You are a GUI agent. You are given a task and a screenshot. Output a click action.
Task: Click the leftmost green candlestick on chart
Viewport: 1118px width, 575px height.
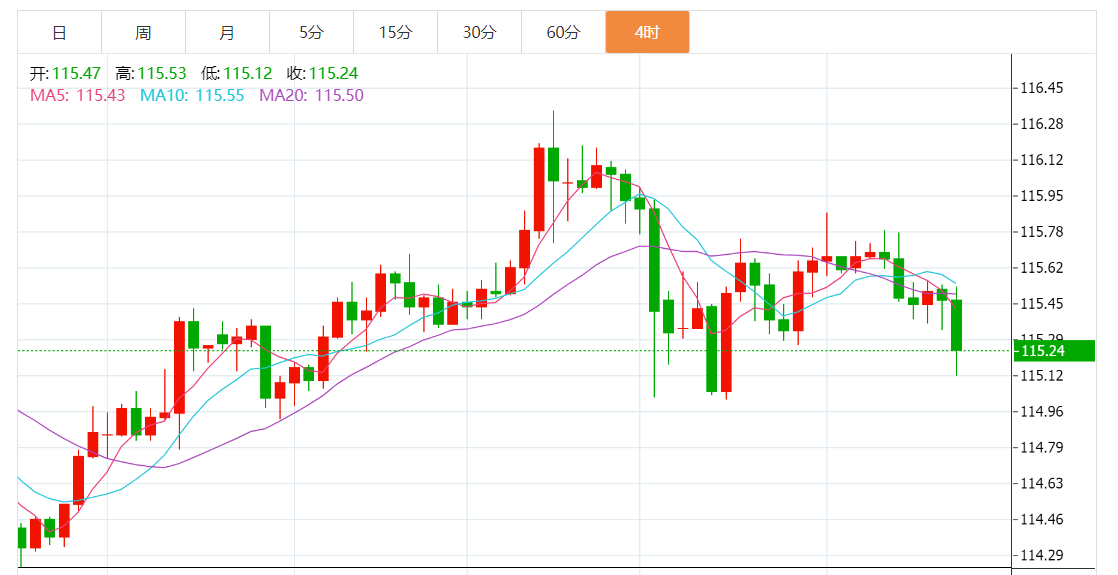21,537
